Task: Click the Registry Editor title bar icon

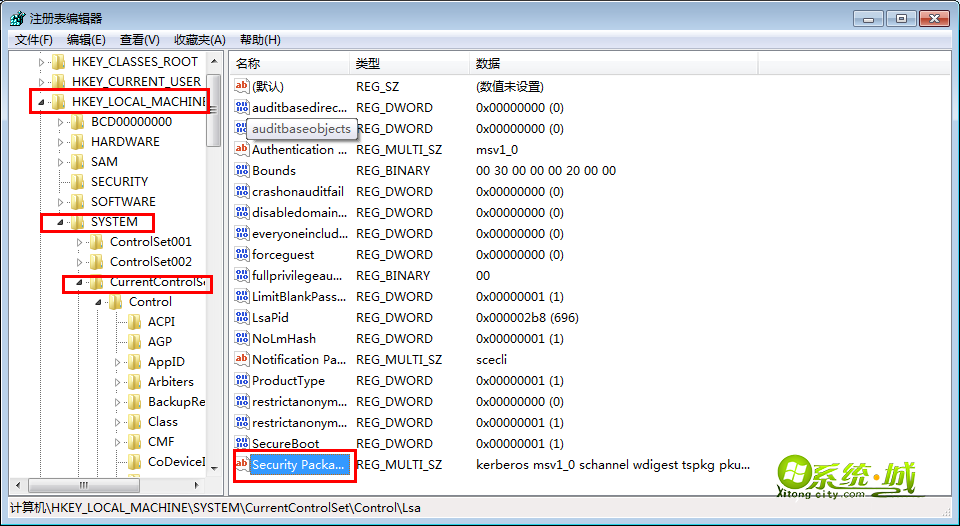Action: (x=17, y=18)
